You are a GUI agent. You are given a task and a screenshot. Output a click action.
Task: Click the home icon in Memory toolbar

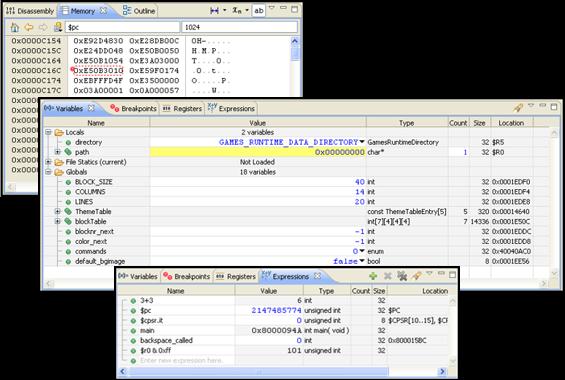point(15,27)
